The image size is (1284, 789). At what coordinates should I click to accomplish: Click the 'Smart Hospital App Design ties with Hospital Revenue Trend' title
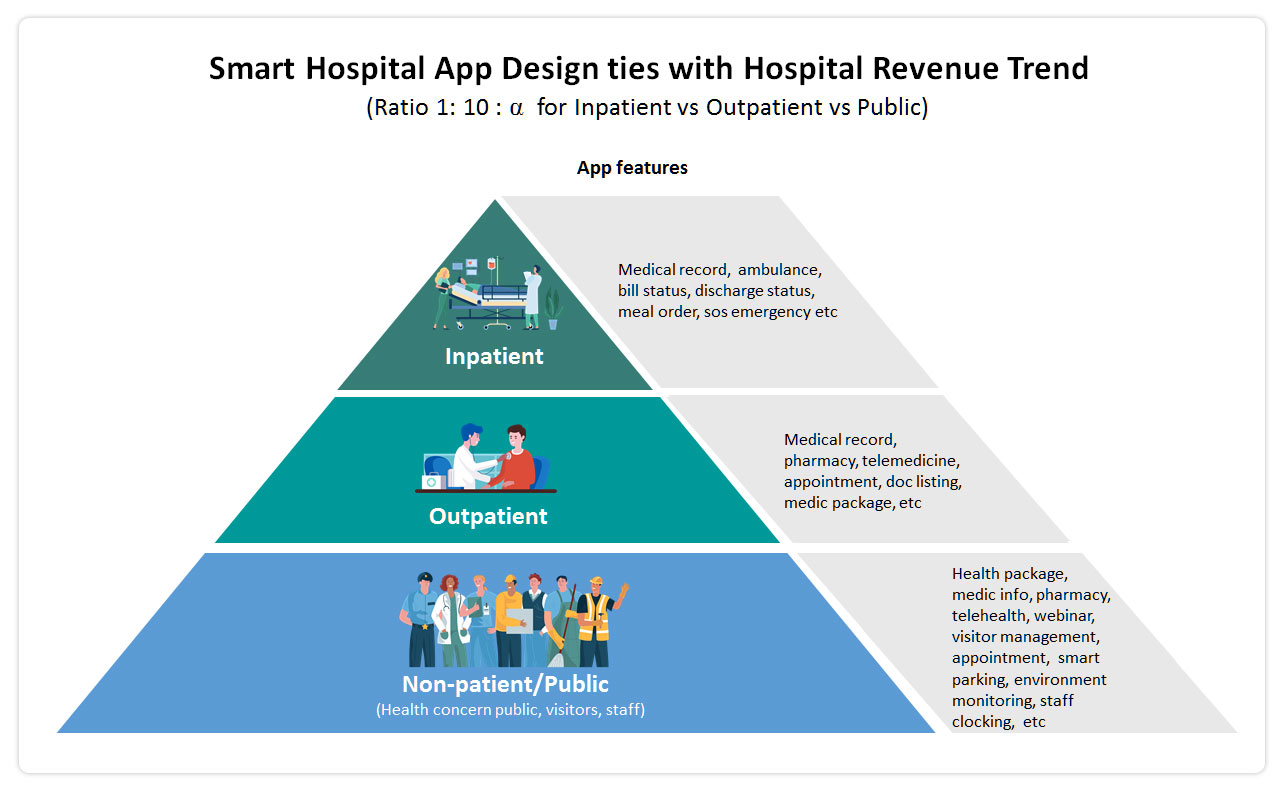(648, 68)
